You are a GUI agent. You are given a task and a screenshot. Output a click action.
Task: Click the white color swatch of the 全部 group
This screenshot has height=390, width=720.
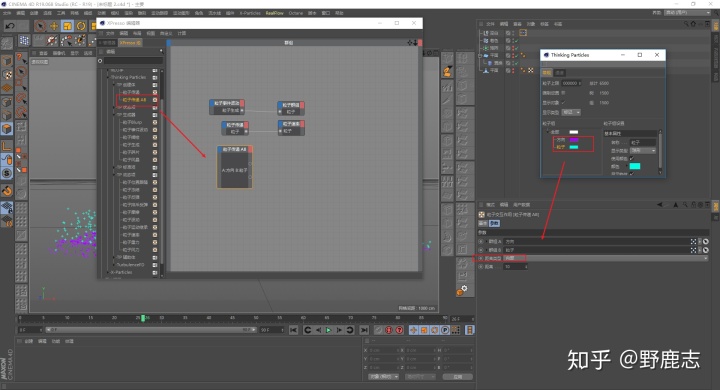click(574, 132)
